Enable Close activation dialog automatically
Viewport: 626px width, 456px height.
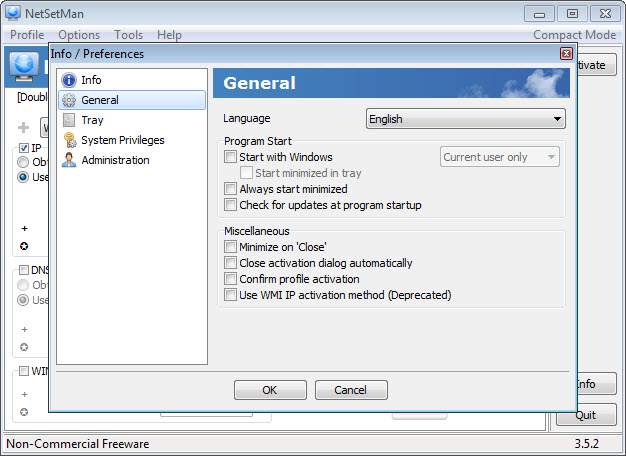point(231,263)
